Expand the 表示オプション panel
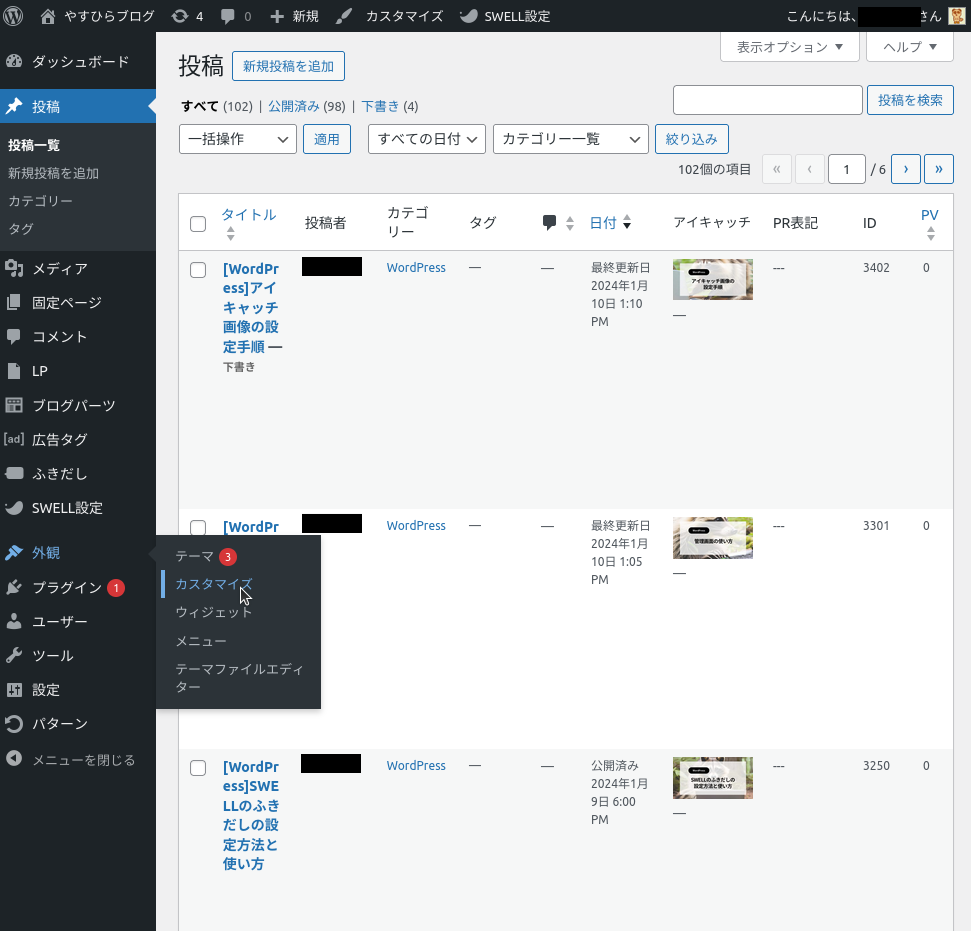Image resolution: width=971 pixels, height=931 pixels. [x=790, y=47]
